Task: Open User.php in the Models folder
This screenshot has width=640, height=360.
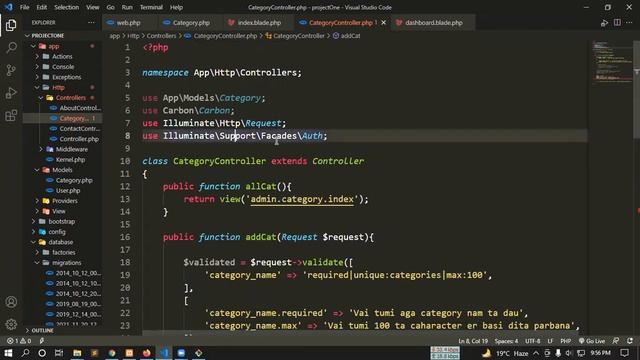Action: (68, 191)
